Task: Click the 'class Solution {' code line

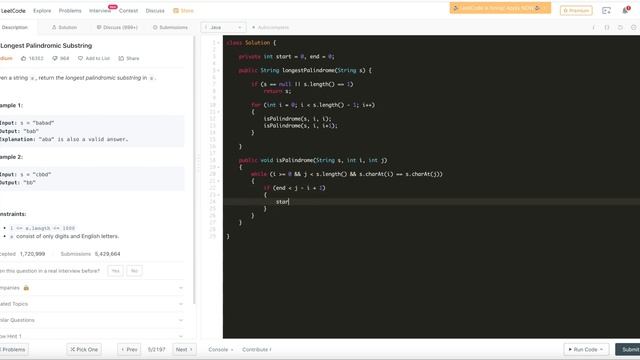Action: coord(251,42)
